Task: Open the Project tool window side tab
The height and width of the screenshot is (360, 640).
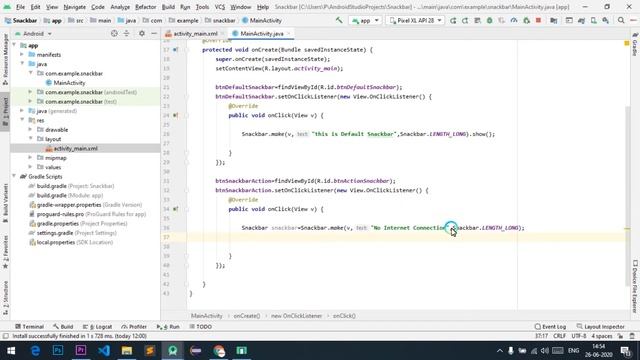Action: pos(5,111)
